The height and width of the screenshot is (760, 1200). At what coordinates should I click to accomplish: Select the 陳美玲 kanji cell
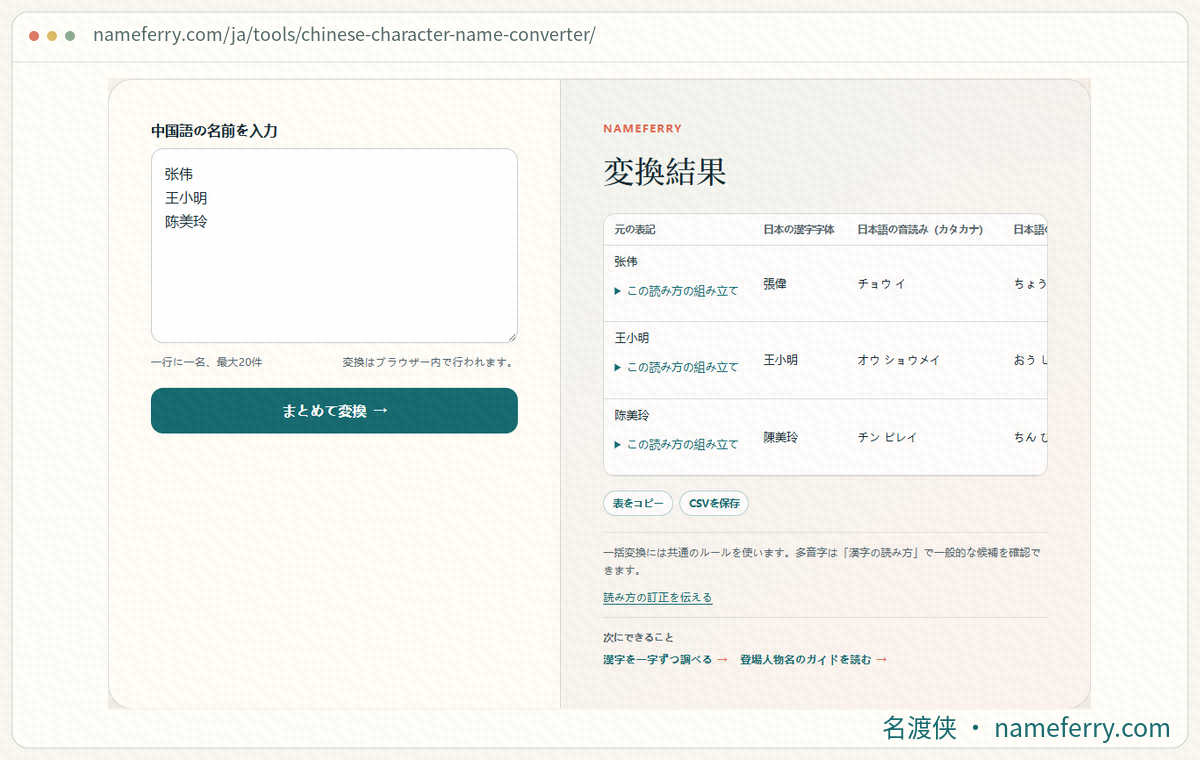(781, 438)
